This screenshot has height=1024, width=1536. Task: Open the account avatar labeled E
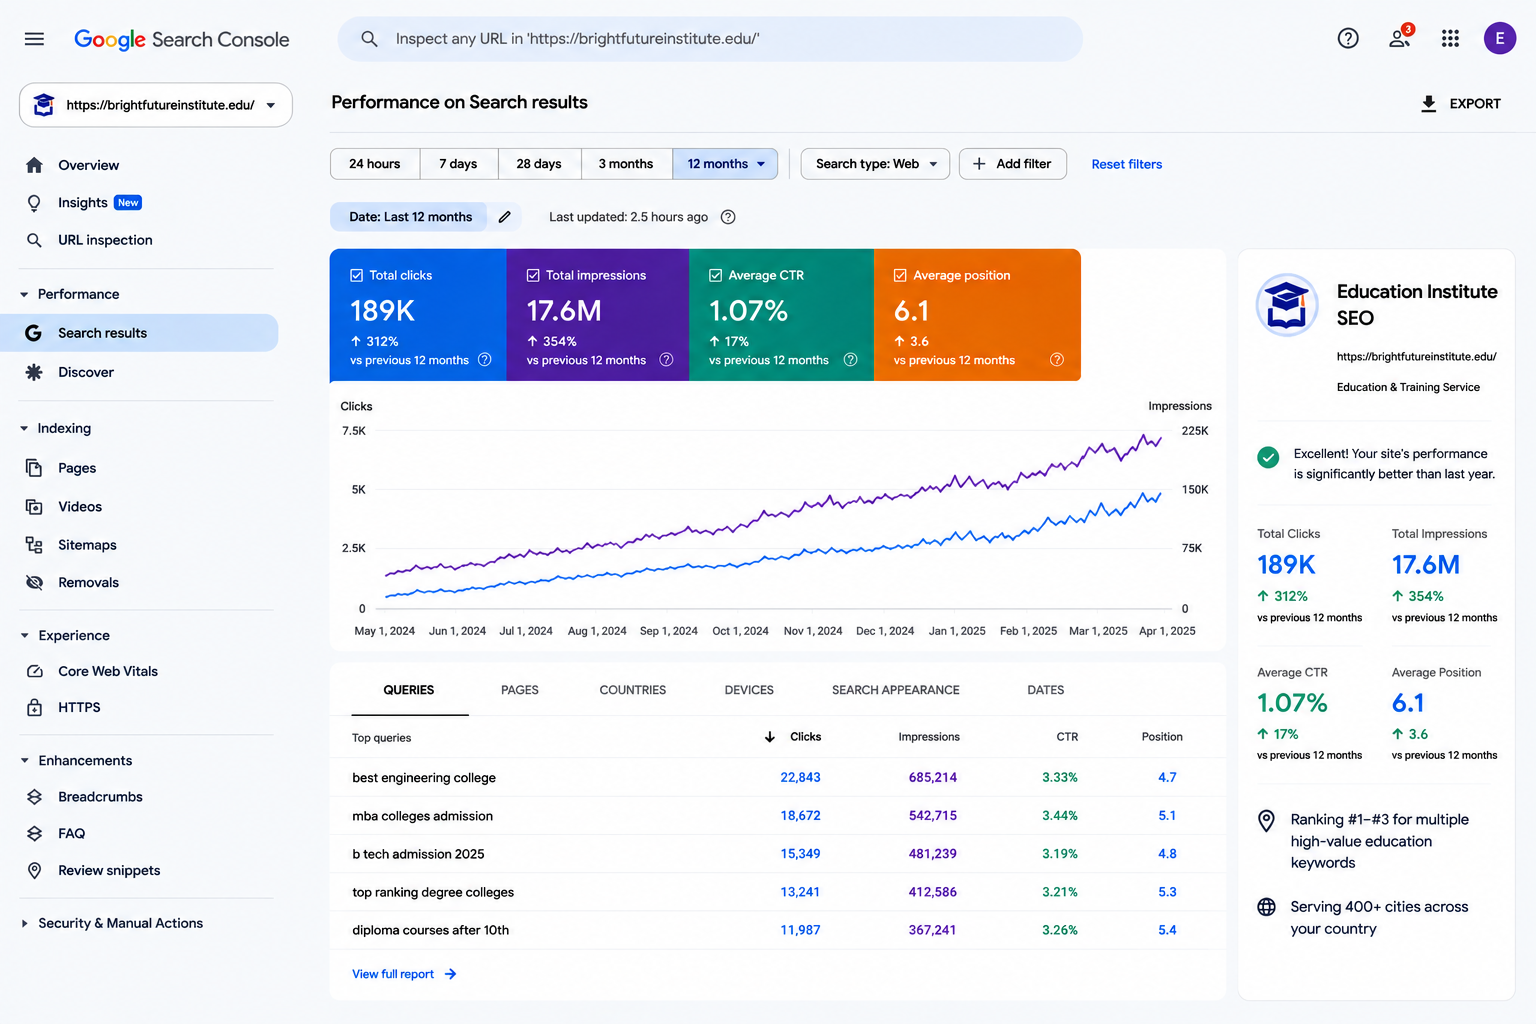tap(1499, 39)
